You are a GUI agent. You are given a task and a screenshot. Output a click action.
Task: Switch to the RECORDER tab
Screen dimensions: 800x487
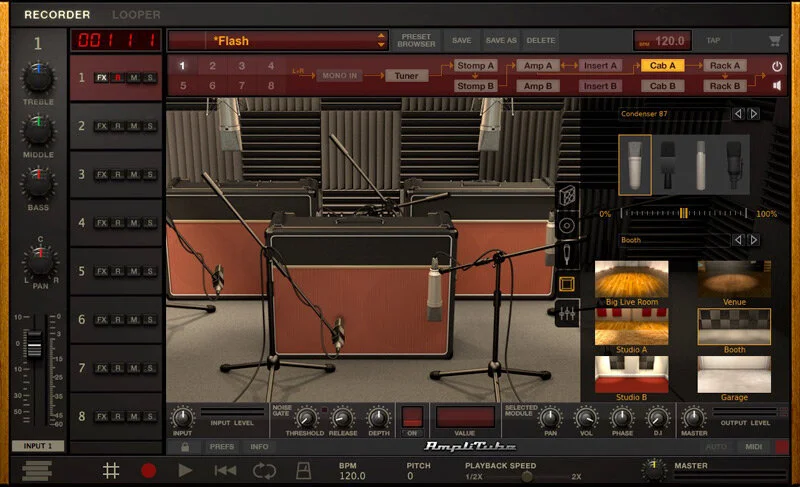click(57, 15)
